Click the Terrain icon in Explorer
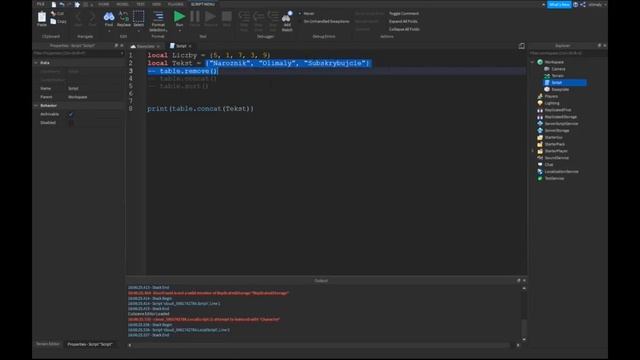The image size is (640, 360). tap(547, 76)
